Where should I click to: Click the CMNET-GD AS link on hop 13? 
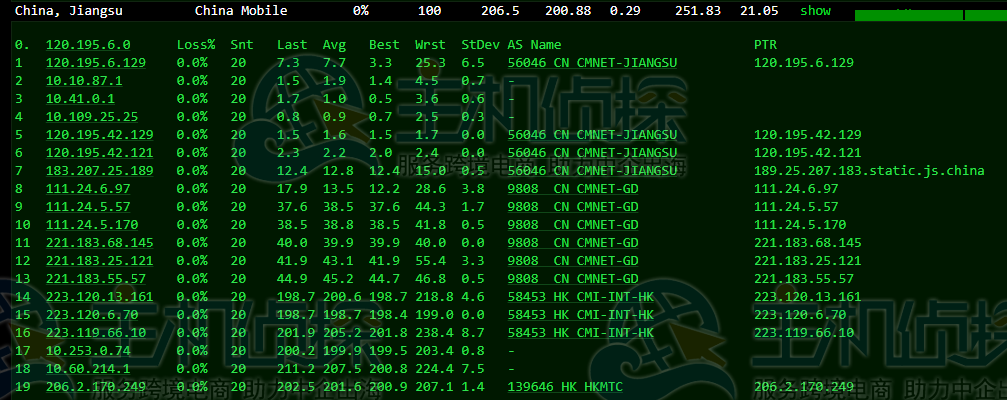572,279
